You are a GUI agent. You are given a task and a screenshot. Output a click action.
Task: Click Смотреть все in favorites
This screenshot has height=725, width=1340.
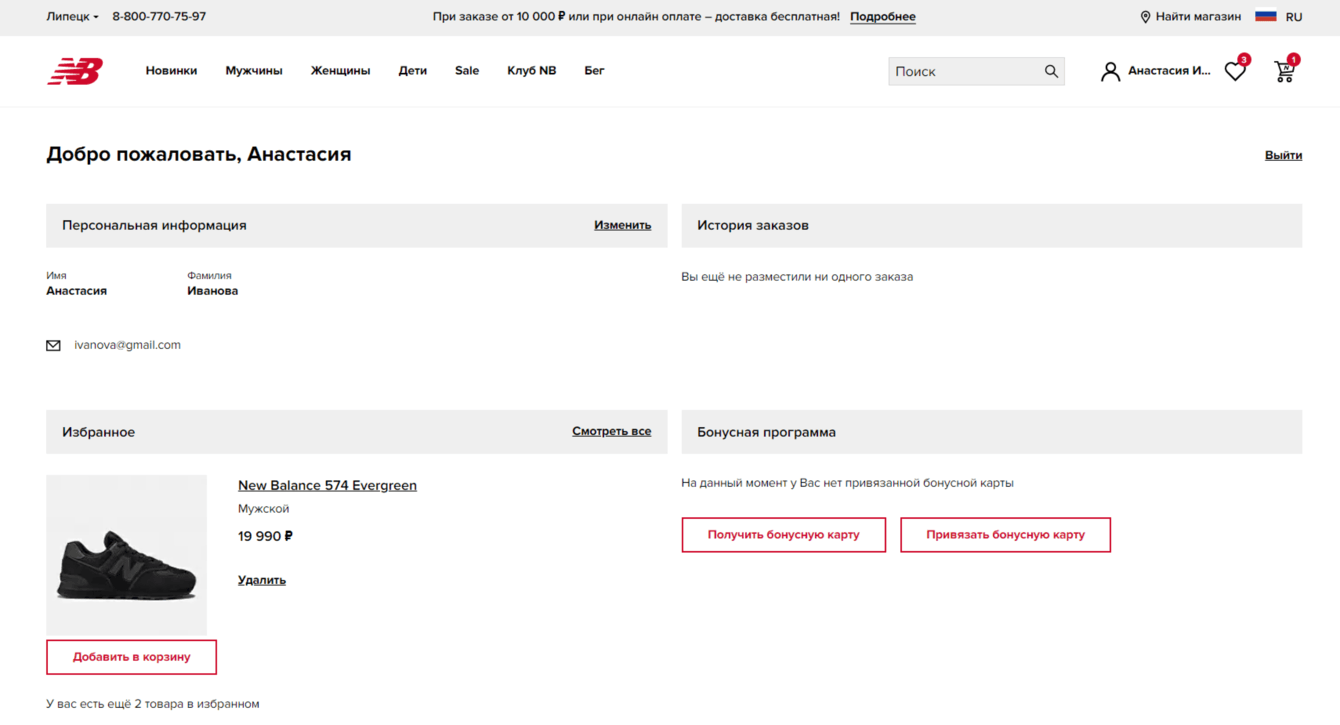pos(611,431)
